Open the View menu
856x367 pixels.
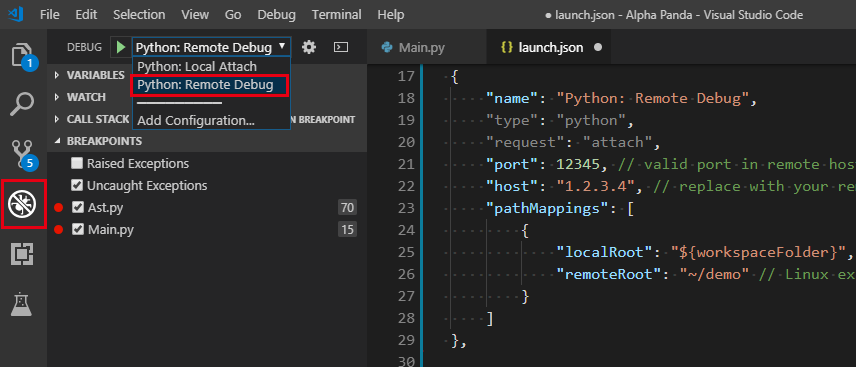point(194,15)
